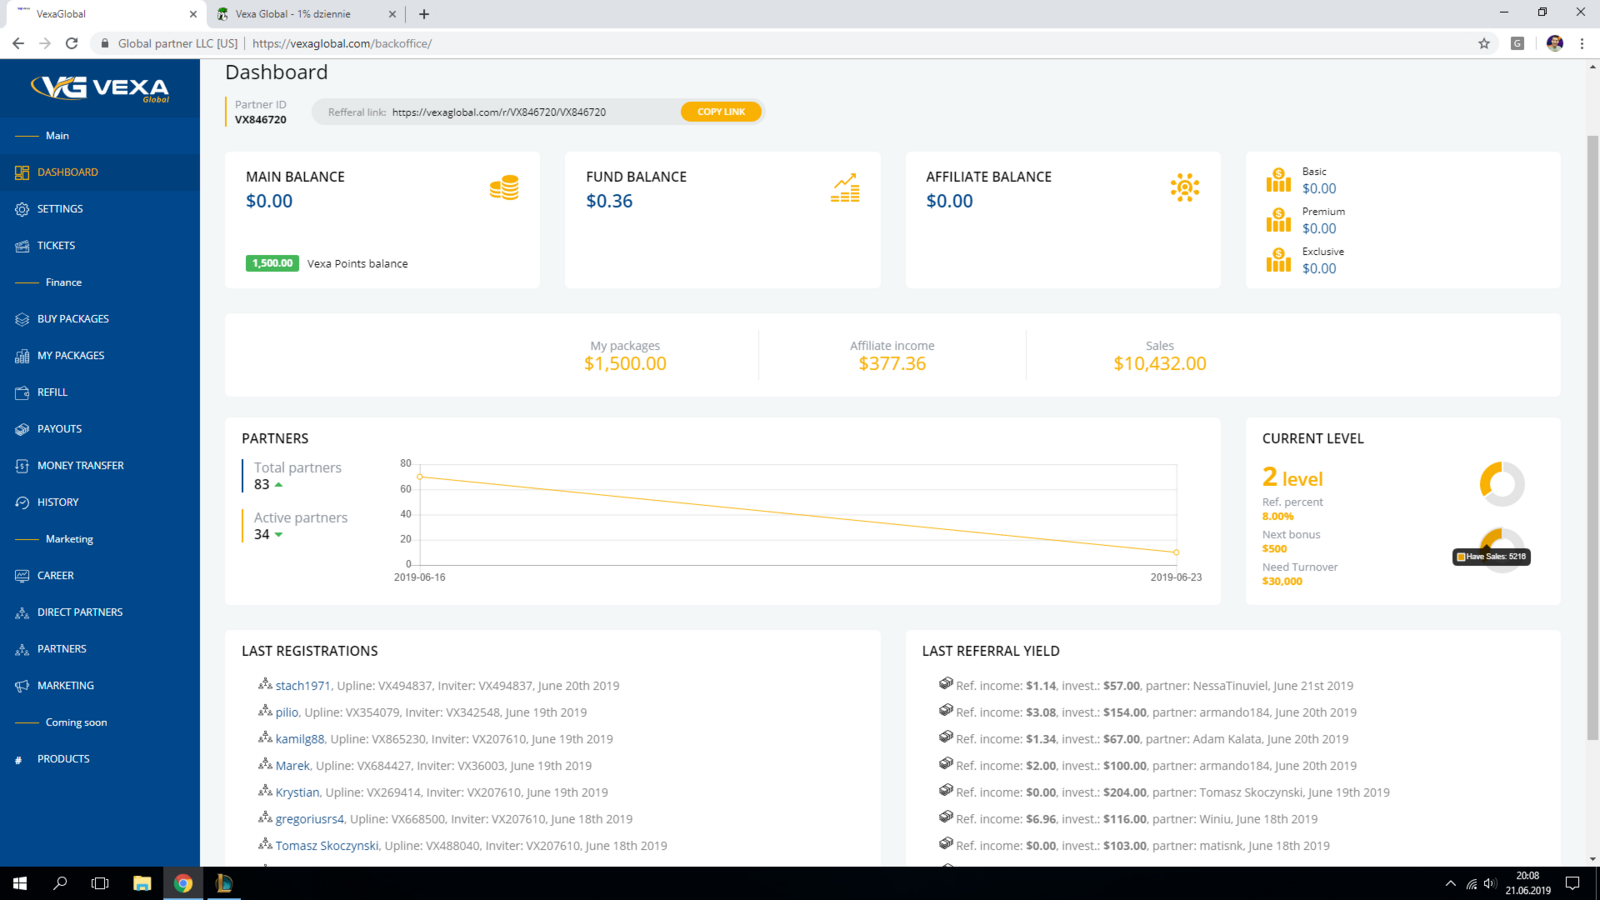Image resolution: width=1600 pixels, height=900 pixels.
Task: Click the 1,500.00 Vexa Points badge
Action: (x=272, y=264)
